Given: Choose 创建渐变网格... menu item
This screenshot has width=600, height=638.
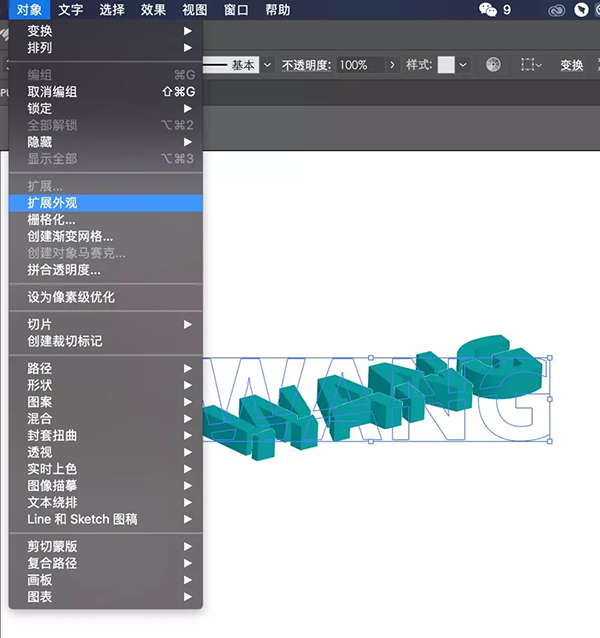Looking at the screenshot, I should pos(105,236).
